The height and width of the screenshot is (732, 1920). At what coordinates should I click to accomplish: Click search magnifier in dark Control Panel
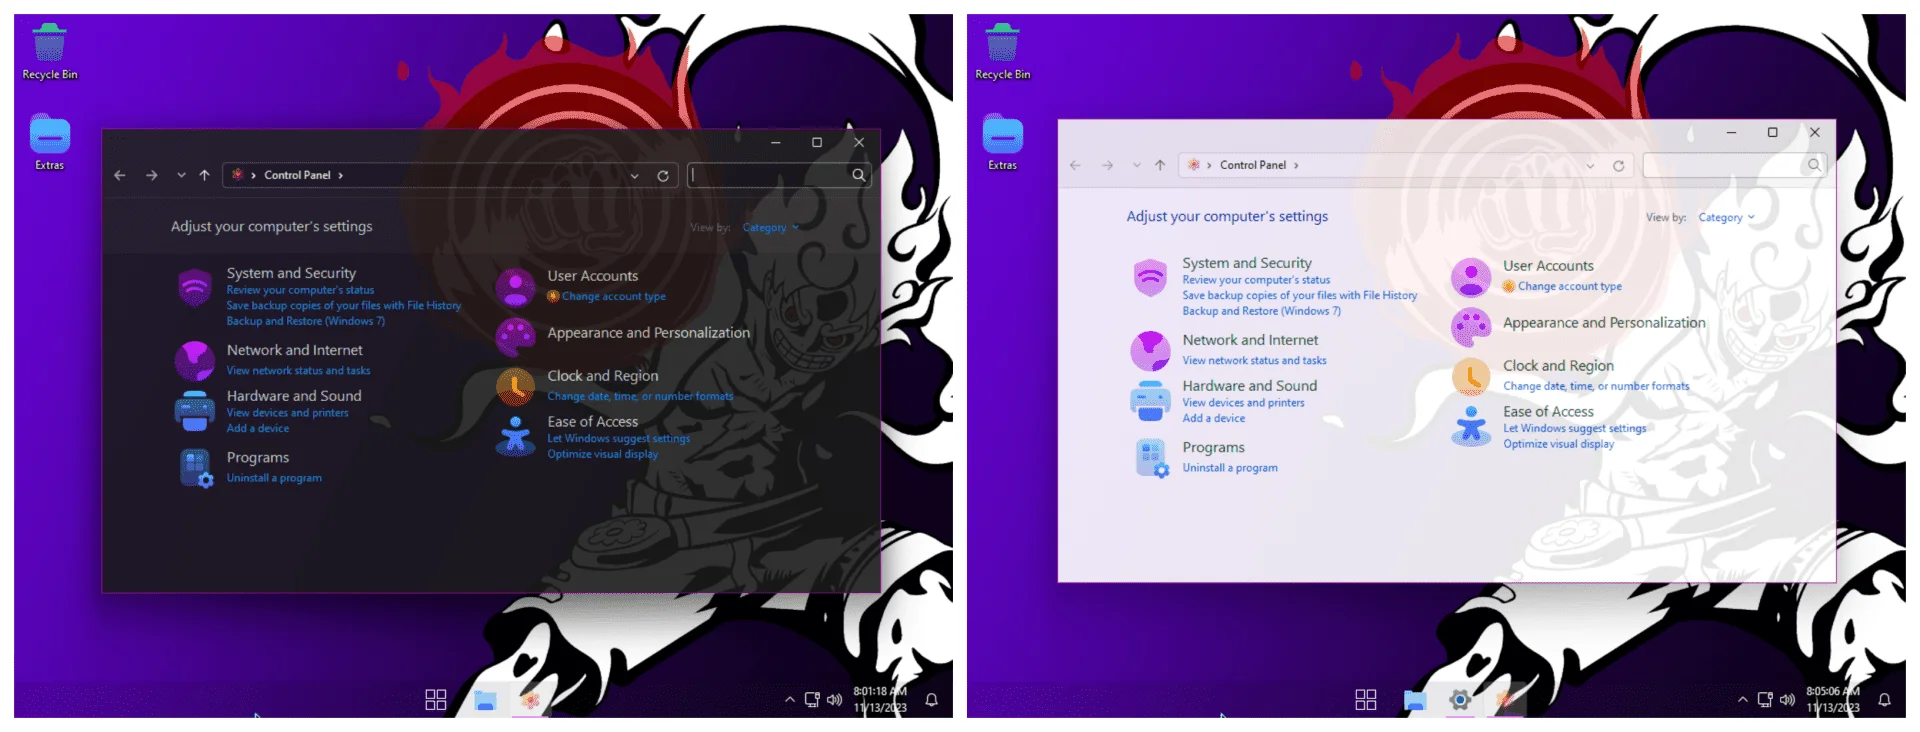858,175
